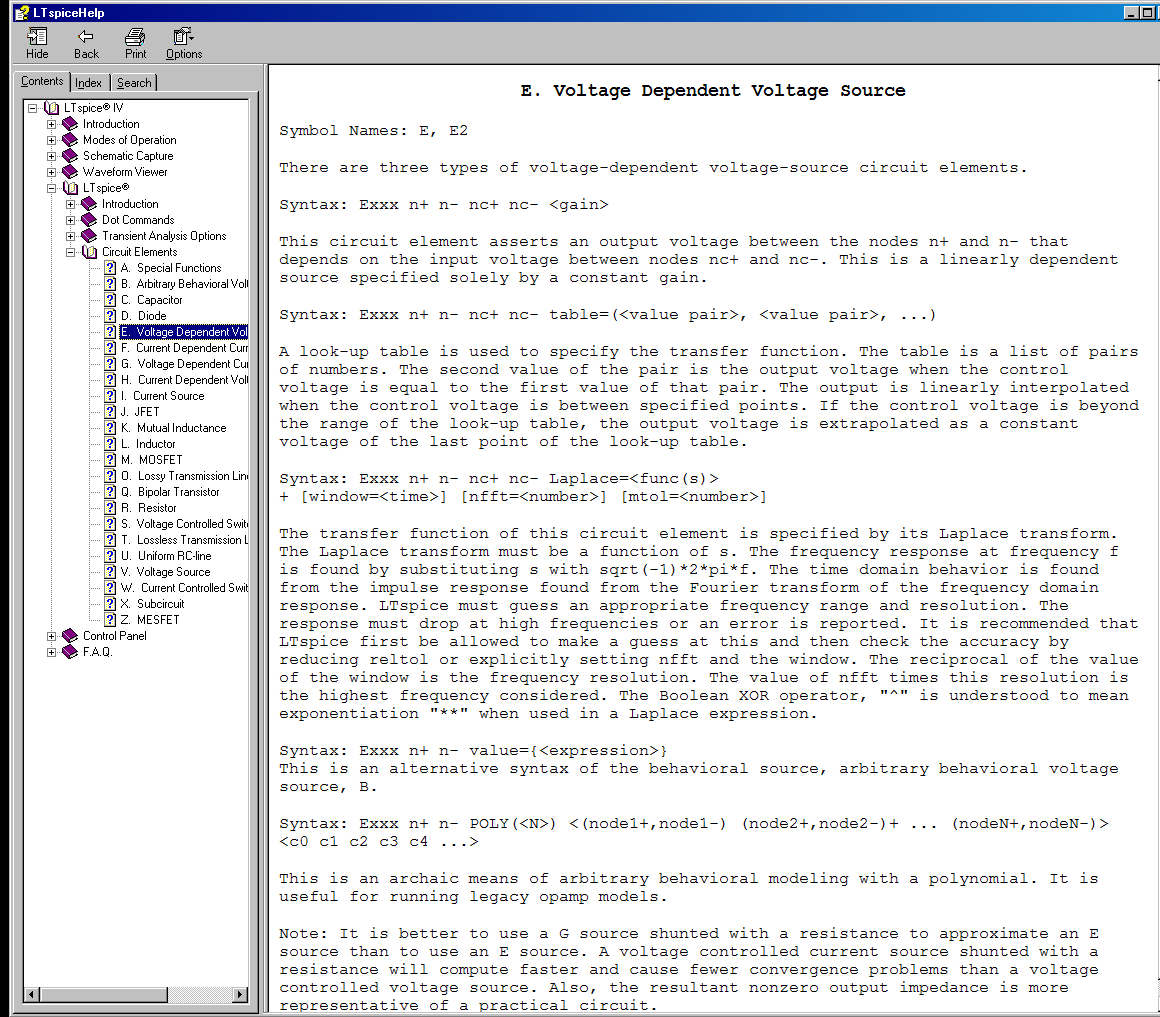Open H. Current Dependent Voltage topic
Screen dimensions: 1160x1017
point(184,380)
